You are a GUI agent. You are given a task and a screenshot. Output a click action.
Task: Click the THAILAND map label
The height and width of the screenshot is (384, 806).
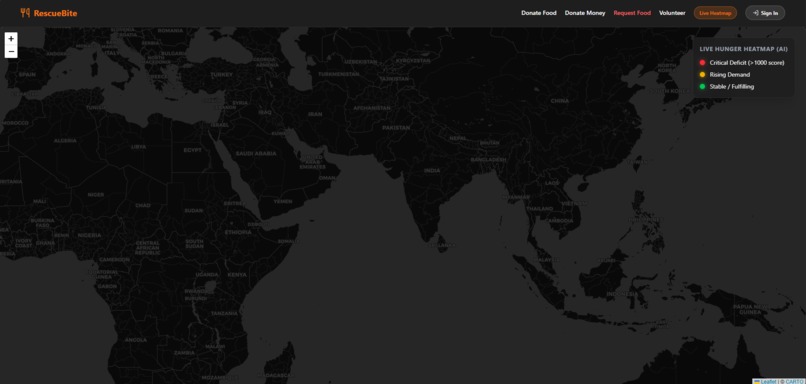(539, 209)
